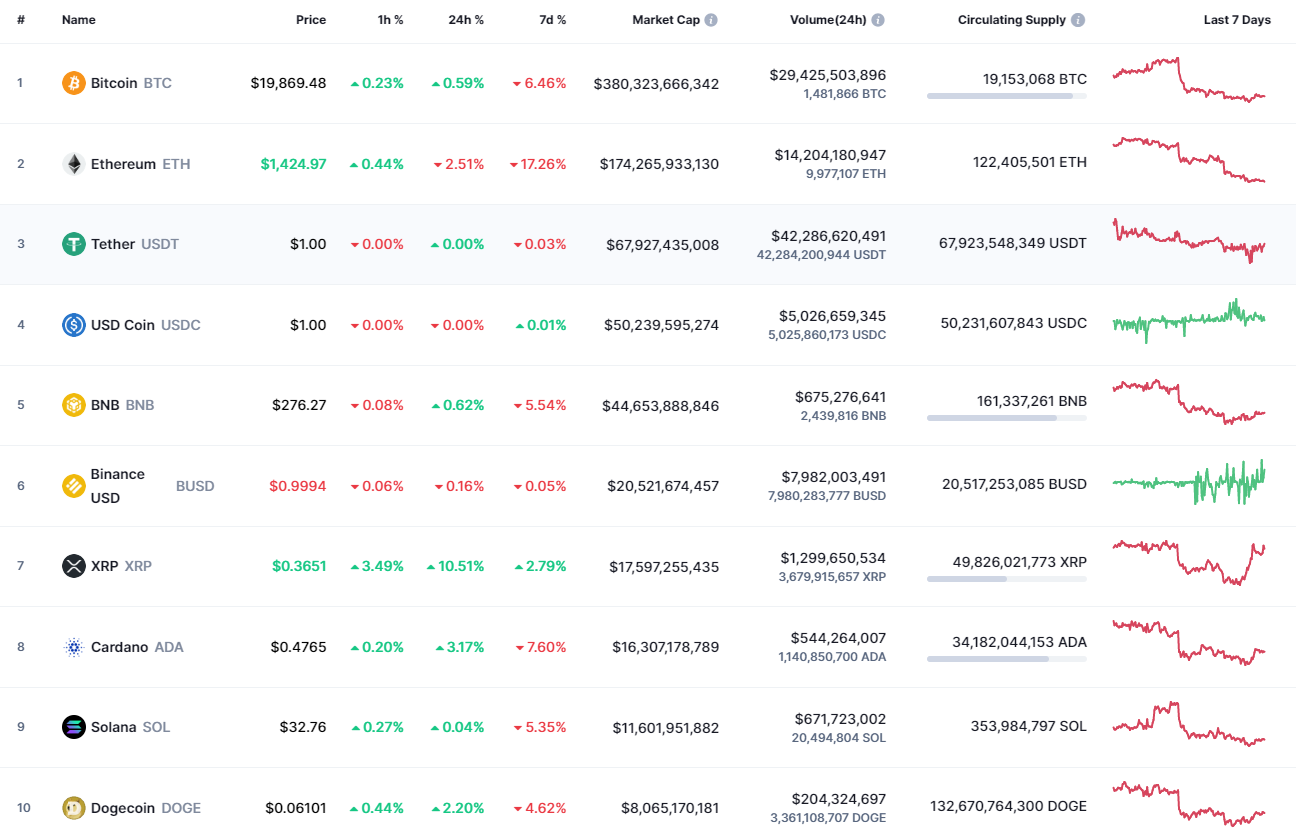Click the Volume(24h) info icon
This screenshot has width=1296, height=839.
(878, 18)
